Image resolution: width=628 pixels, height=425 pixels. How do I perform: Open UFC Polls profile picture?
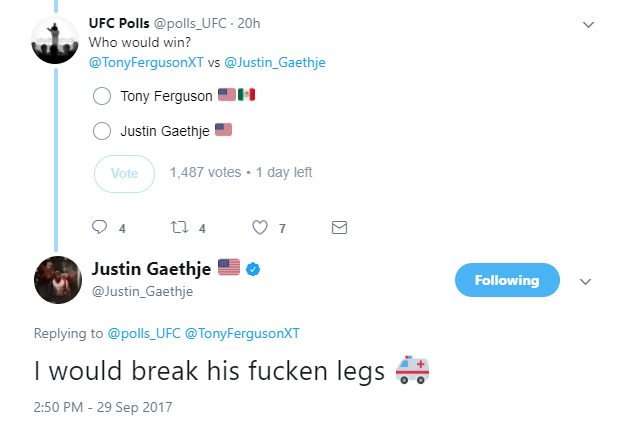[x=57, y=40]
